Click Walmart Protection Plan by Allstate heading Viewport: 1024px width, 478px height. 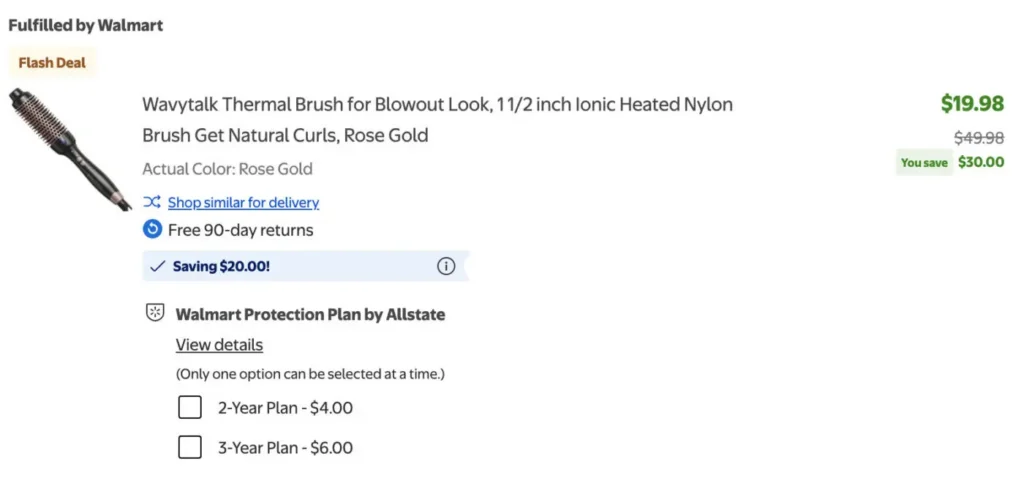tap(310, 315)
